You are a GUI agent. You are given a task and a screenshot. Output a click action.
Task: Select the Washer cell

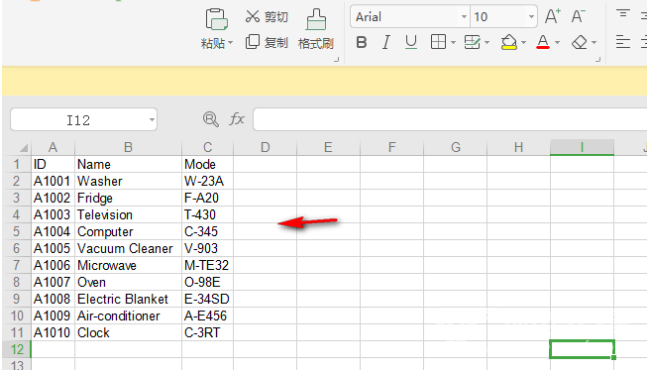click(x=128, y=181)
